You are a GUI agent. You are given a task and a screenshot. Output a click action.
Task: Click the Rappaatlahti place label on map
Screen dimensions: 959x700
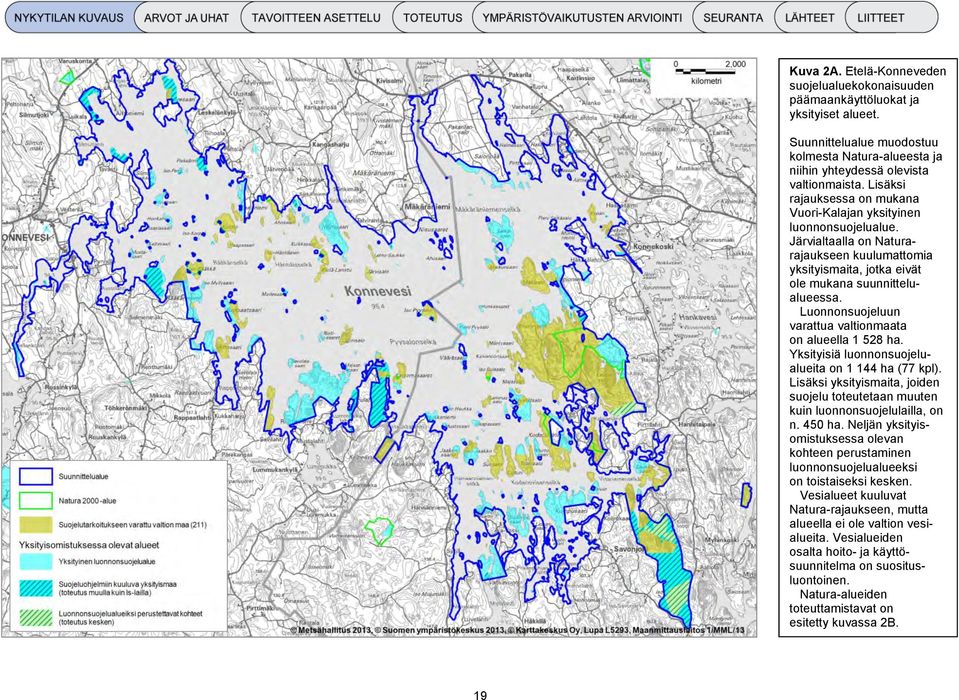(193, 418)
